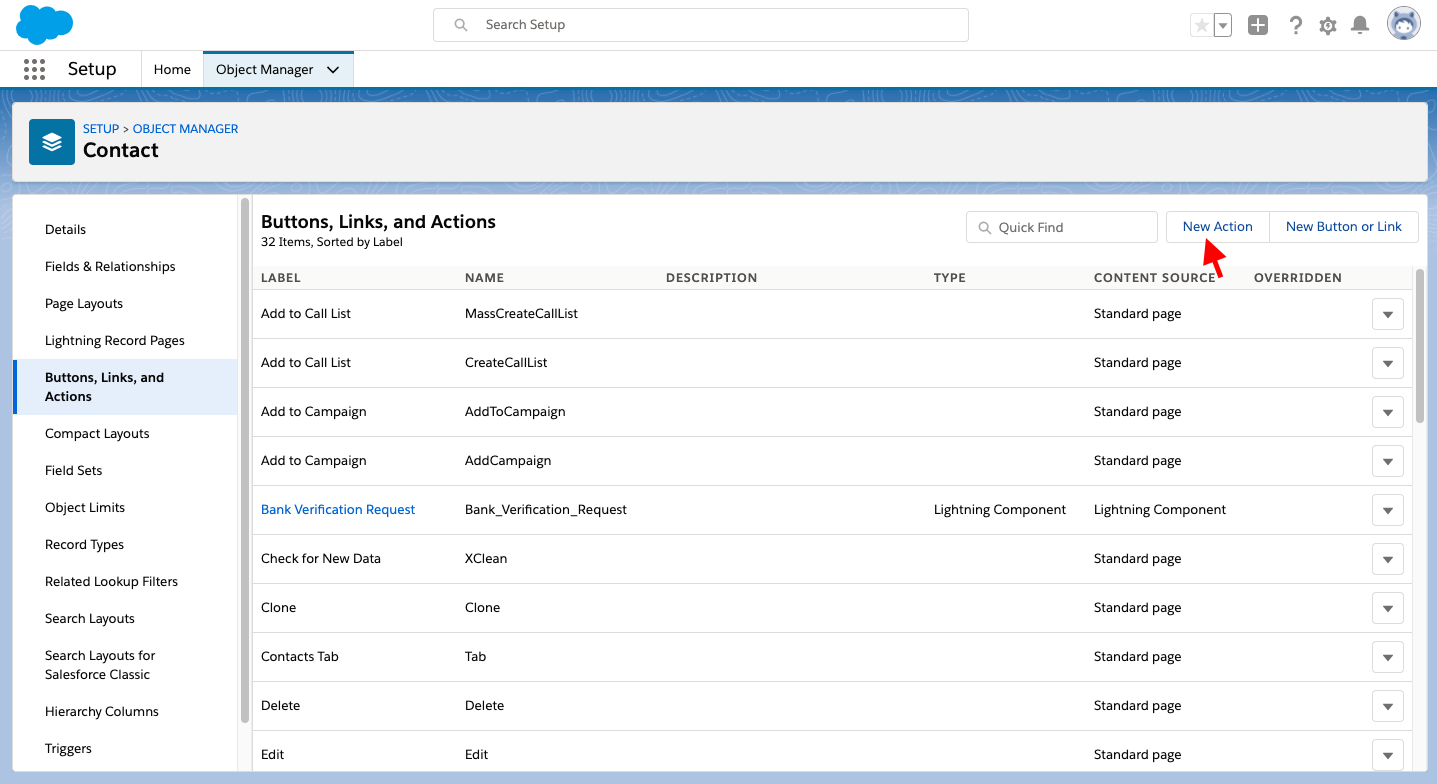Open the help question mark icon
The width and height of the screenshot is (1437, 784).
[x=1295, y=26]
